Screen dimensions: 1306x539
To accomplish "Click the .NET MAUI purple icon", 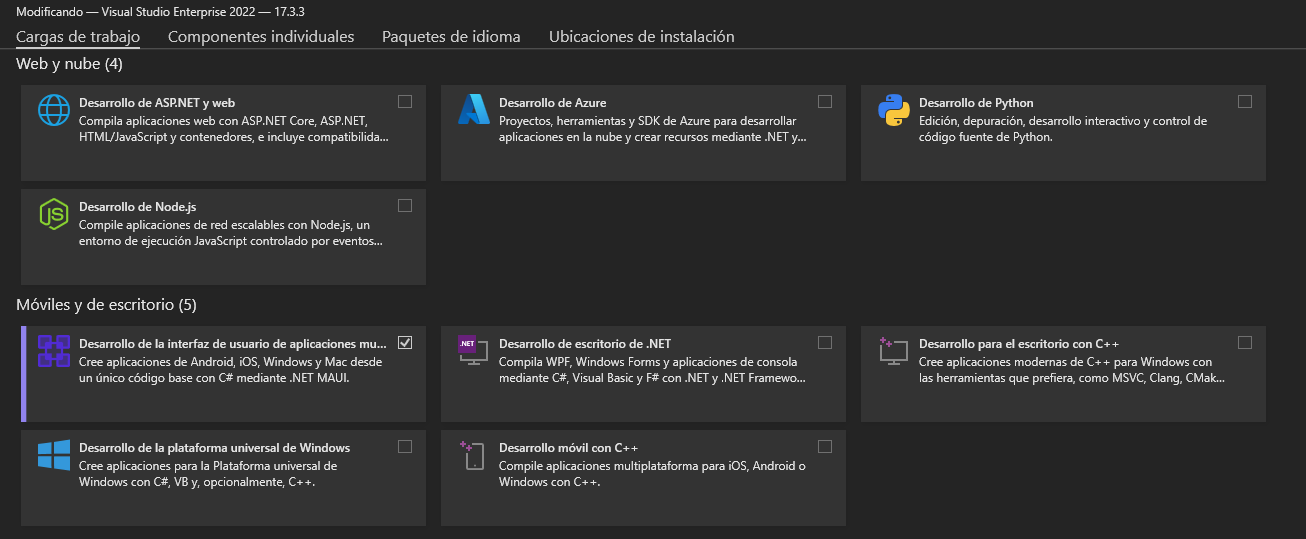I will click(53, 351).
